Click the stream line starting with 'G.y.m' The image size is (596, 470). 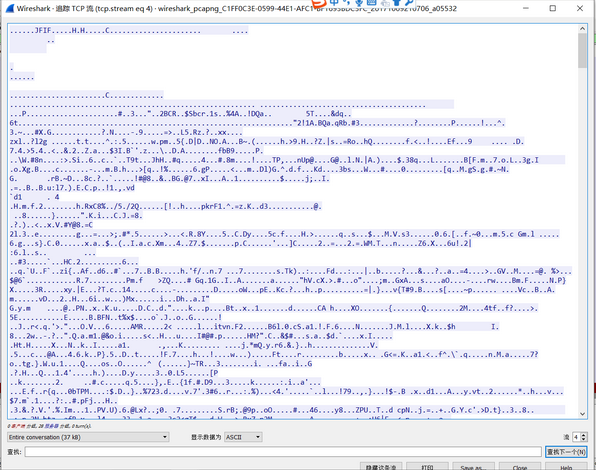[x=274, y=308]
